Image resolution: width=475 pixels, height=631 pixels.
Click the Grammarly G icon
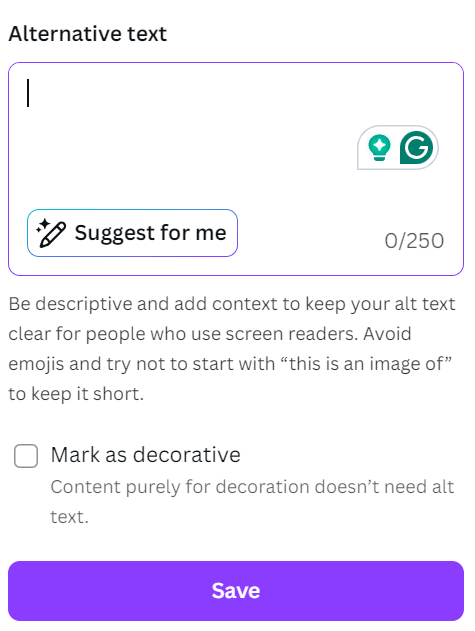tap(417, 147)
